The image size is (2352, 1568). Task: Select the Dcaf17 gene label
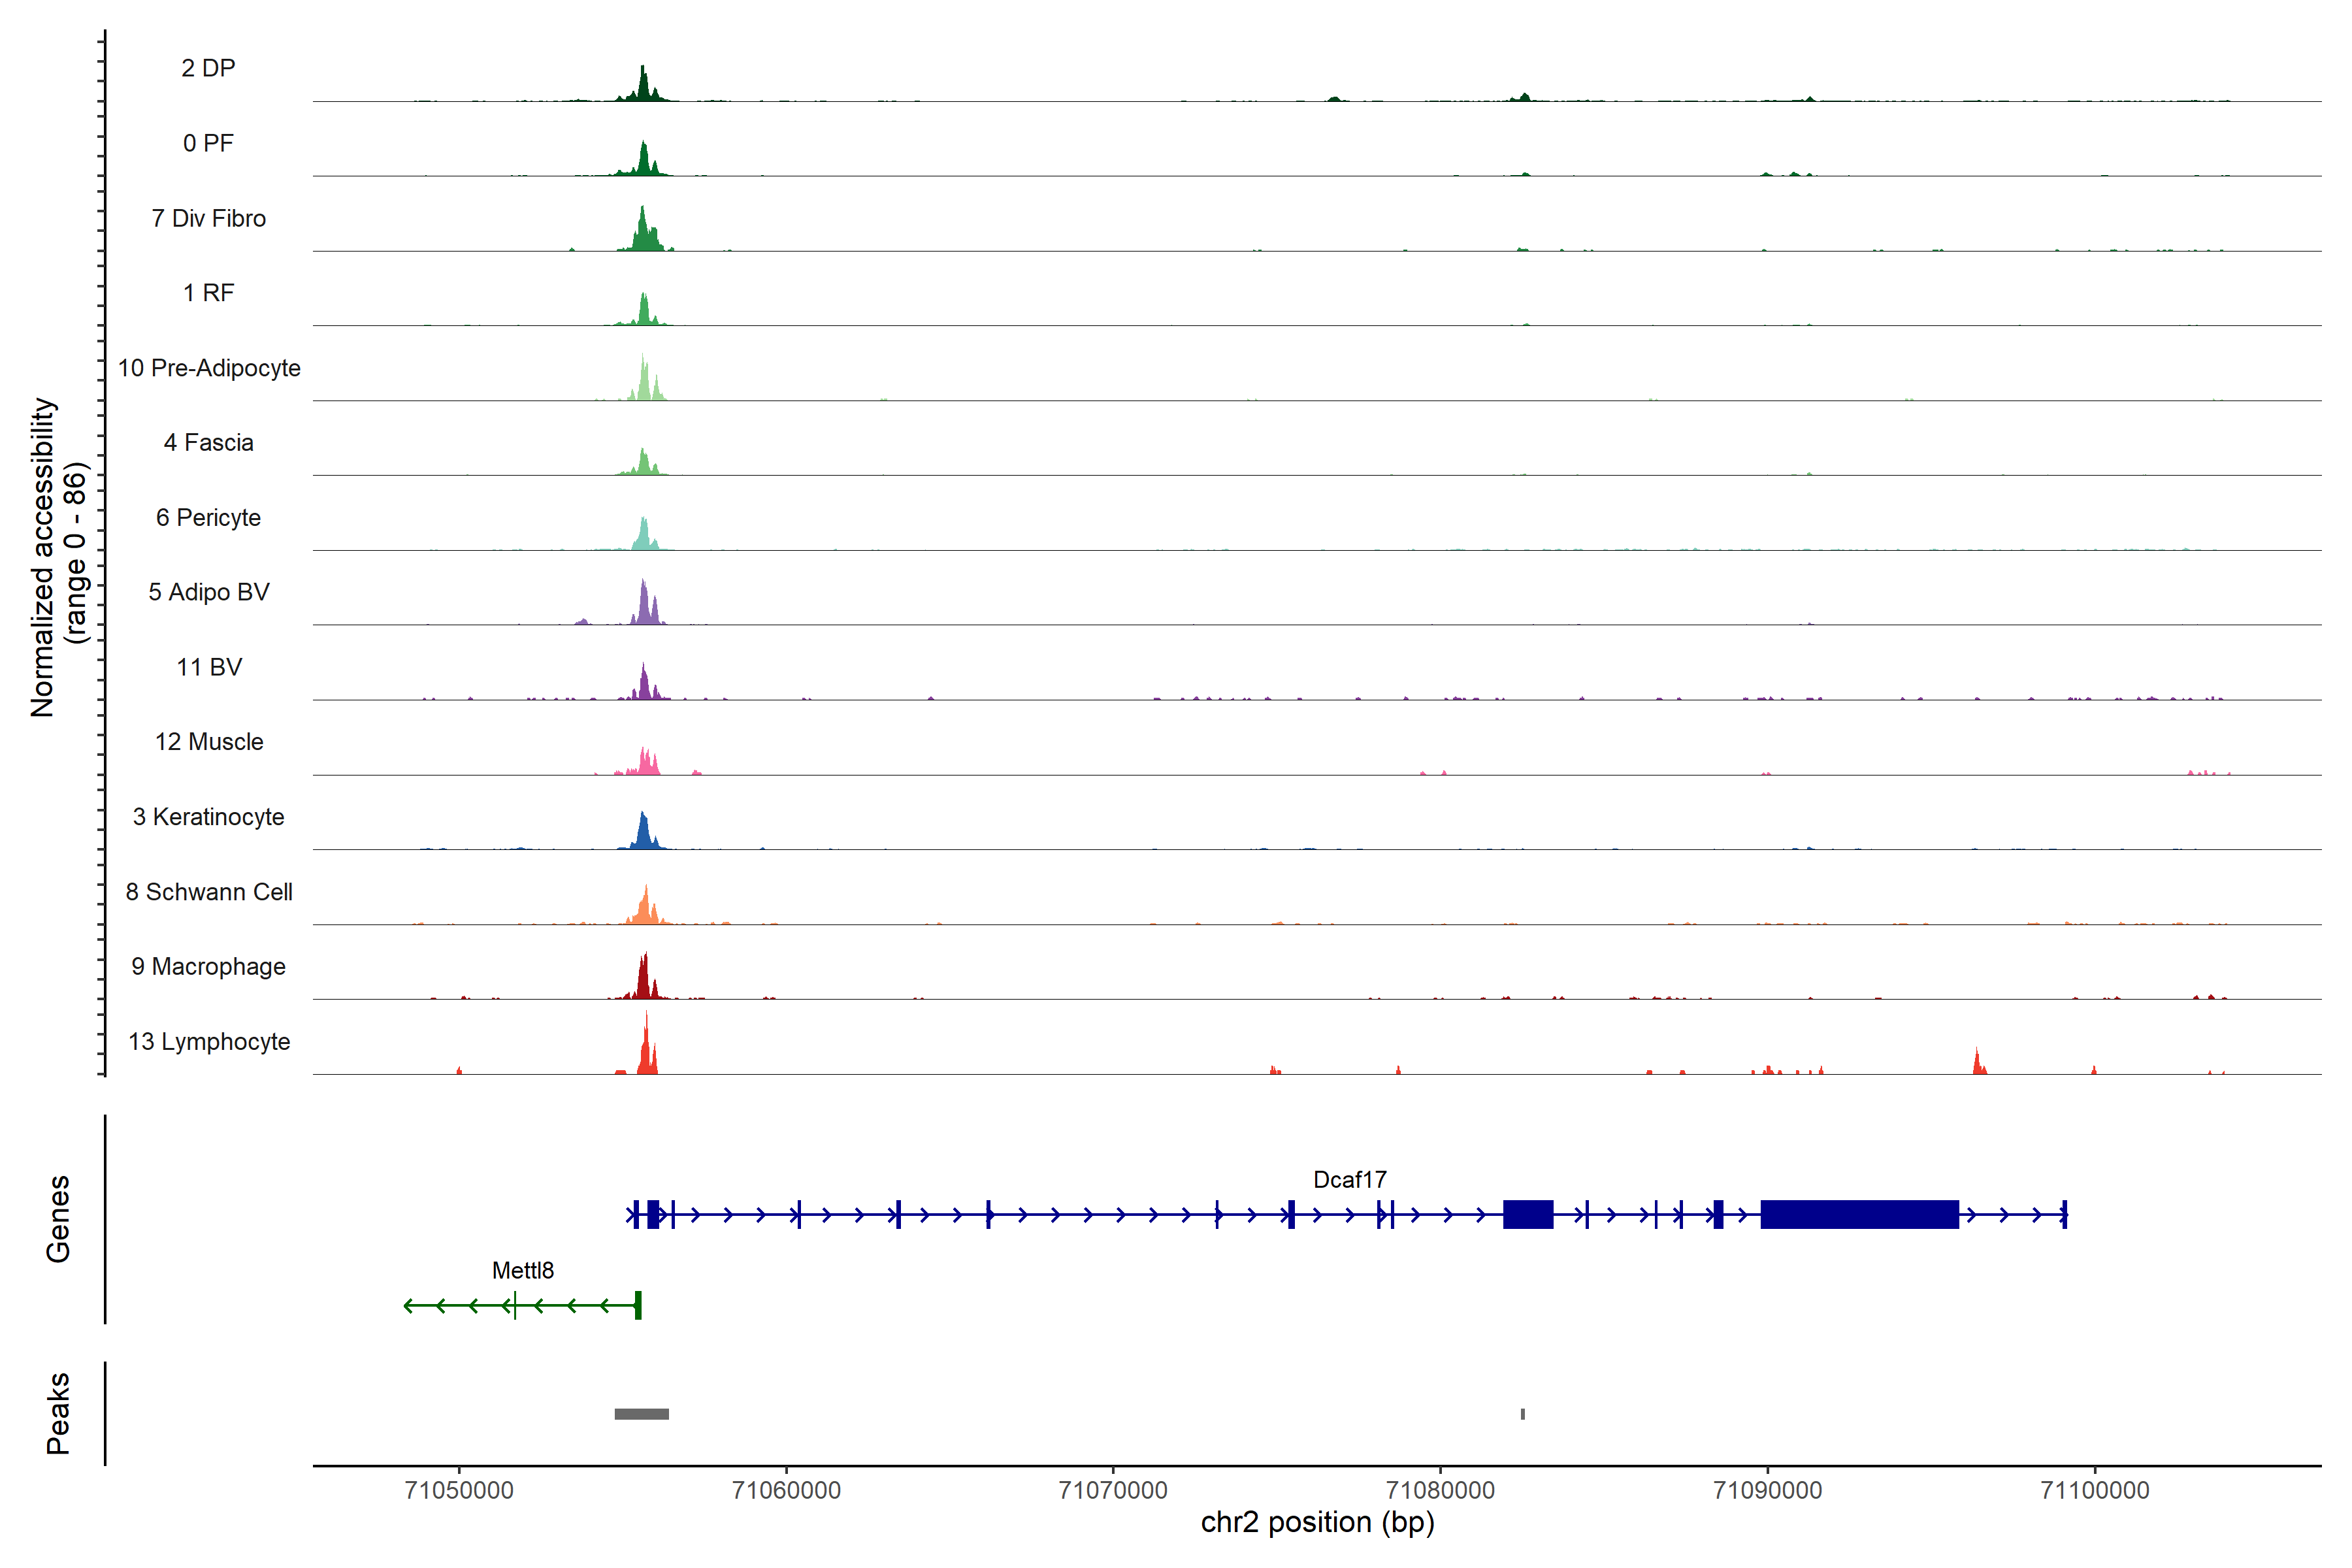pos(1349,1180)
